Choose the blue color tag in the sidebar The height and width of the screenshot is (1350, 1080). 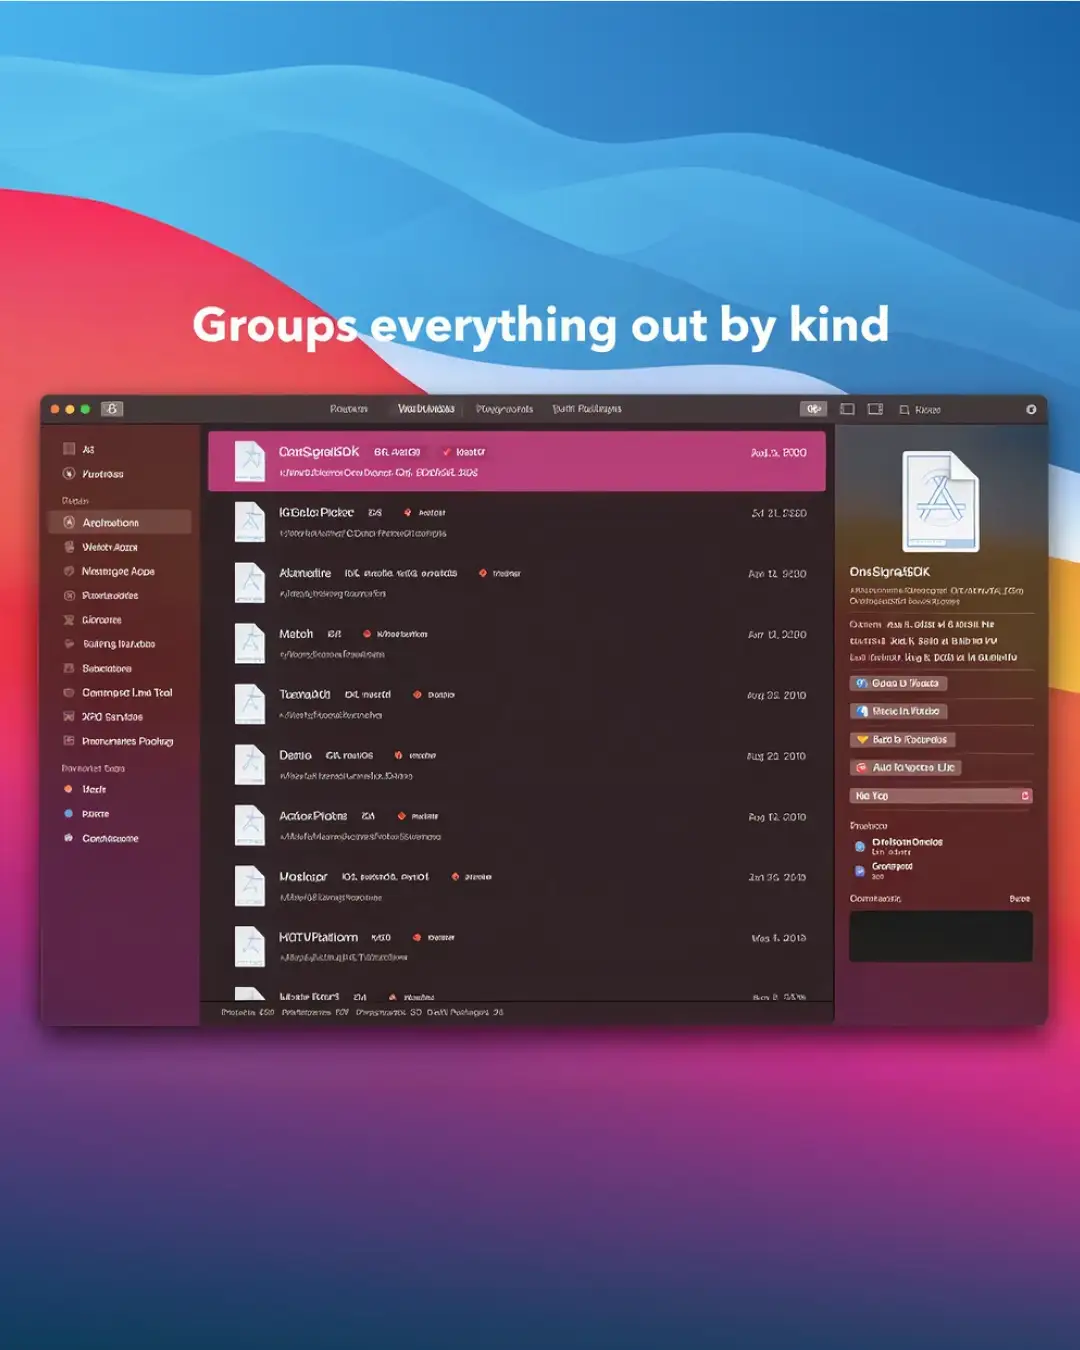(x=69, y=814)
